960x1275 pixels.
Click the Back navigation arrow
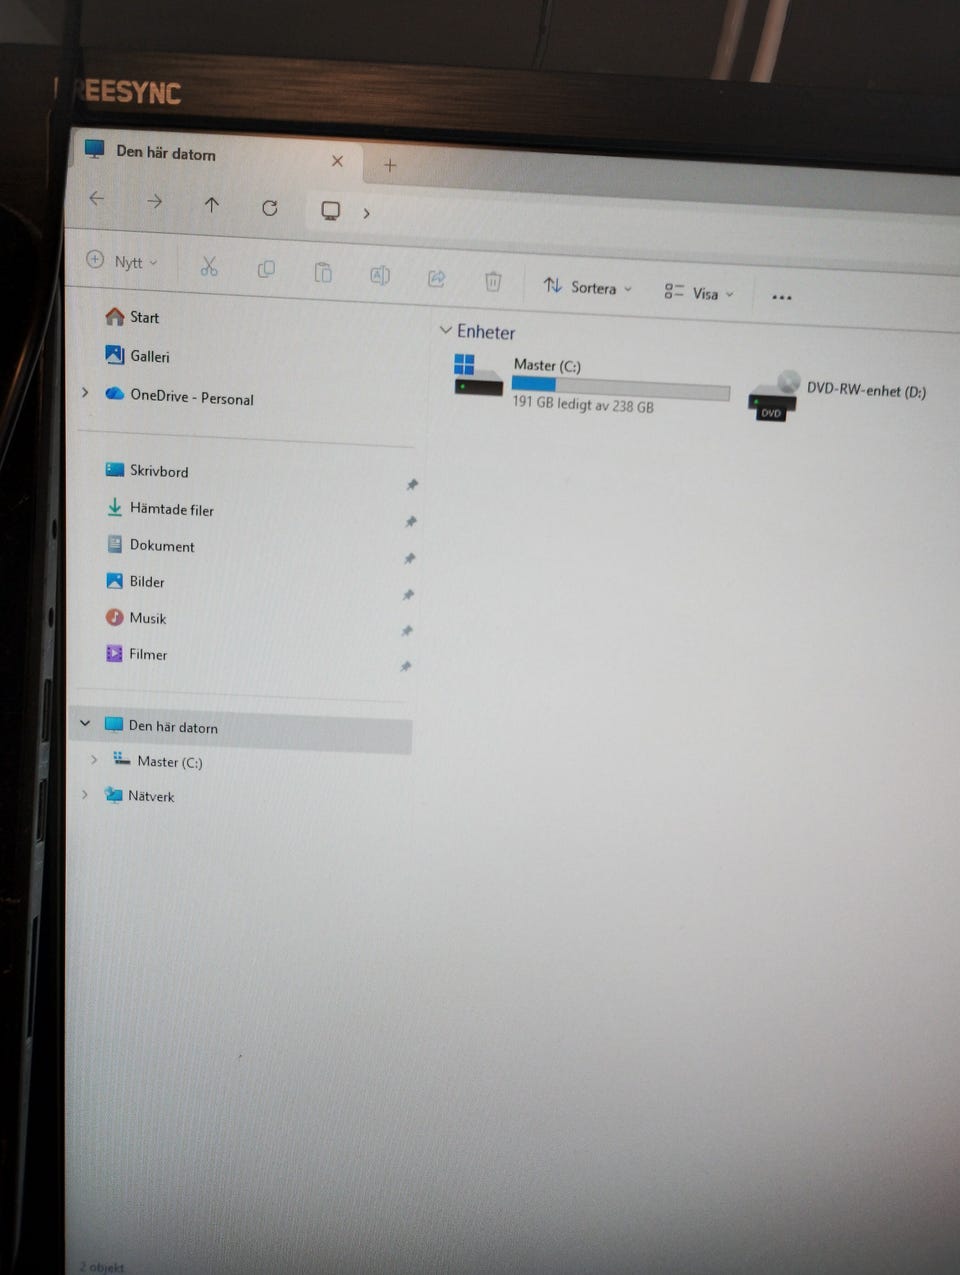(x=97, y=198)
